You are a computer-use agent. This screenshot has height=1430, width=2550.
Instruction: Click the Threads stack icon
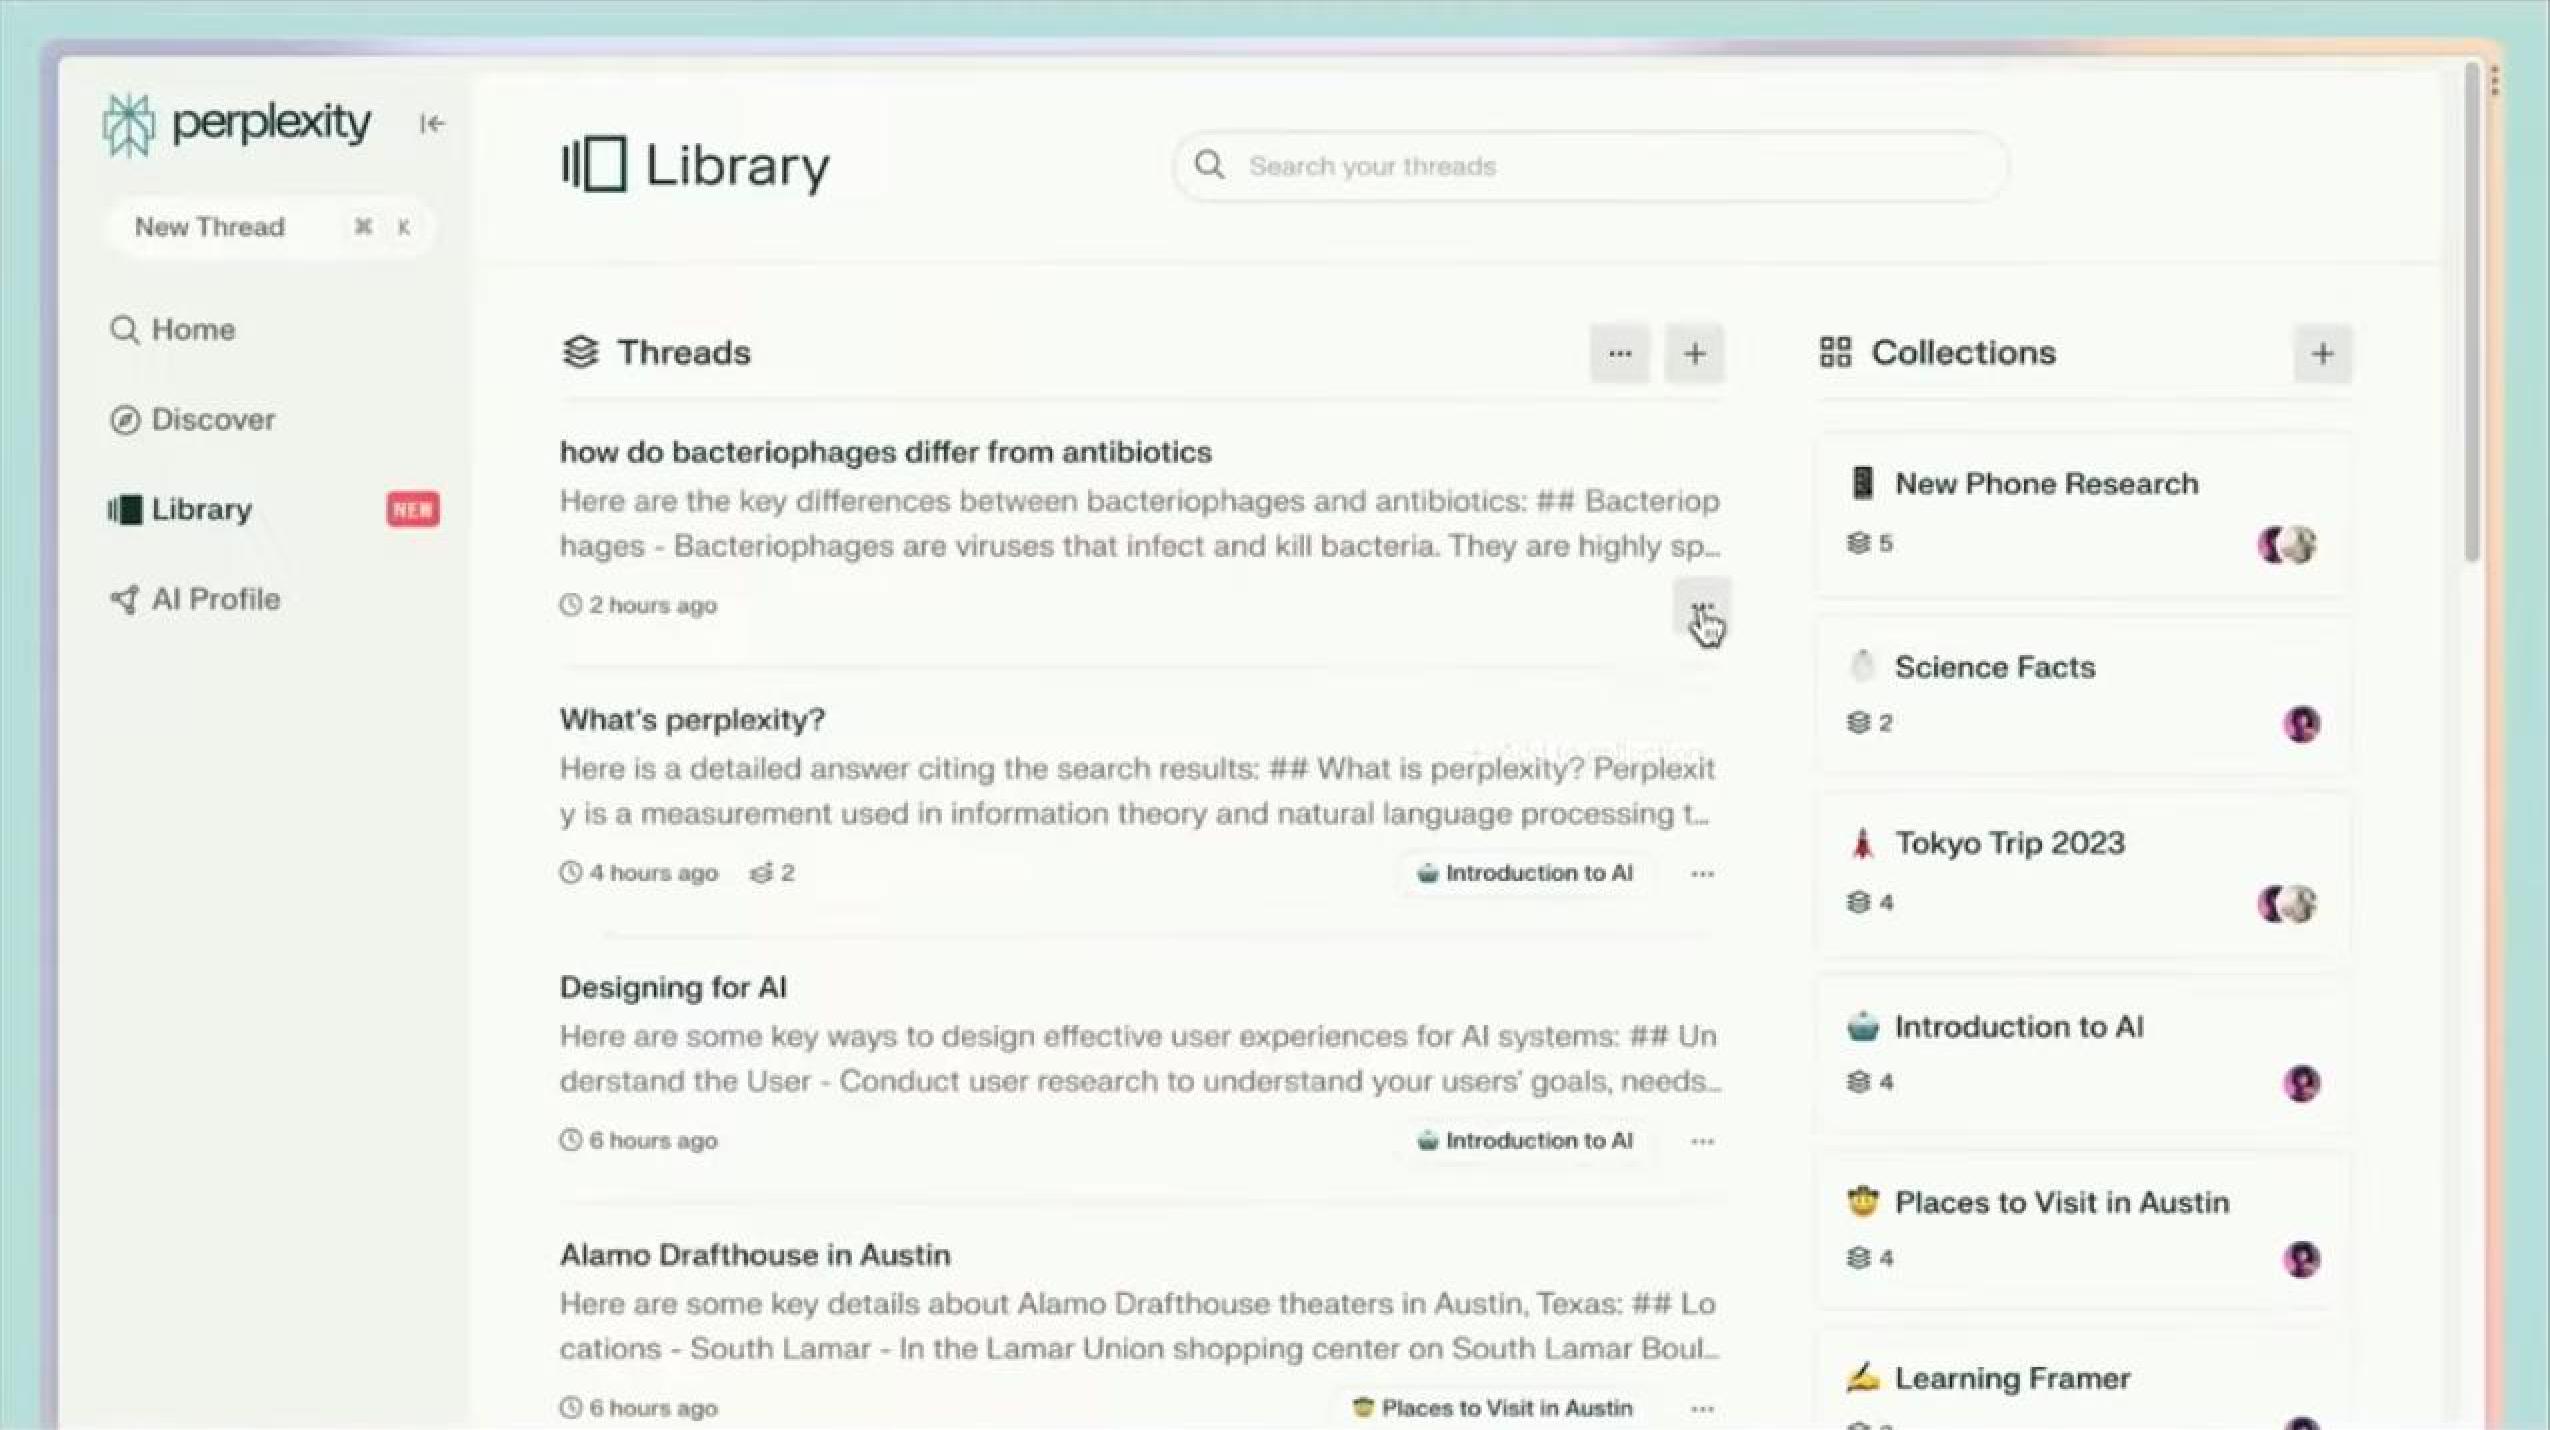580,352
